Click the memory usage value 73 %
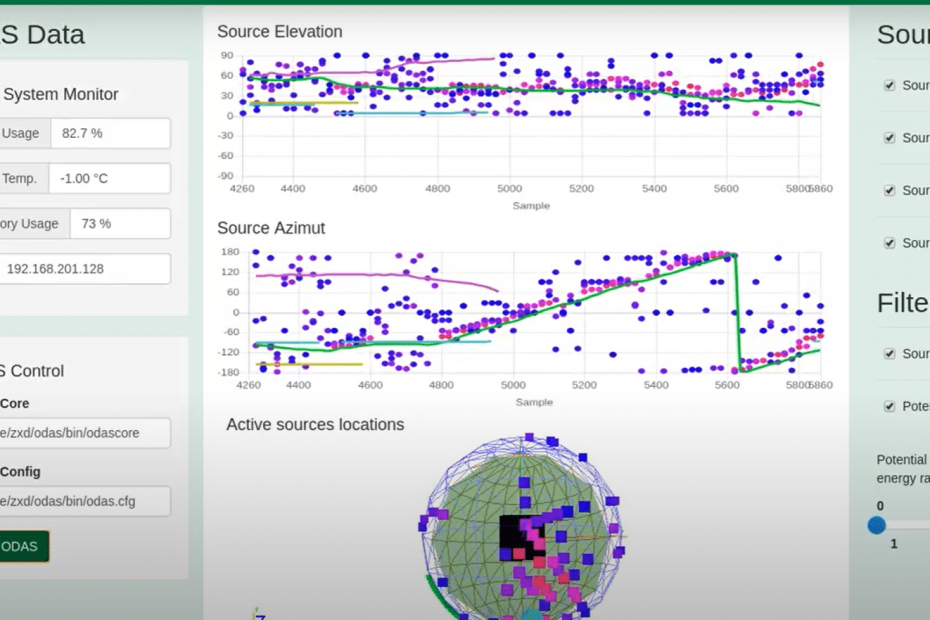 (119, 224)
